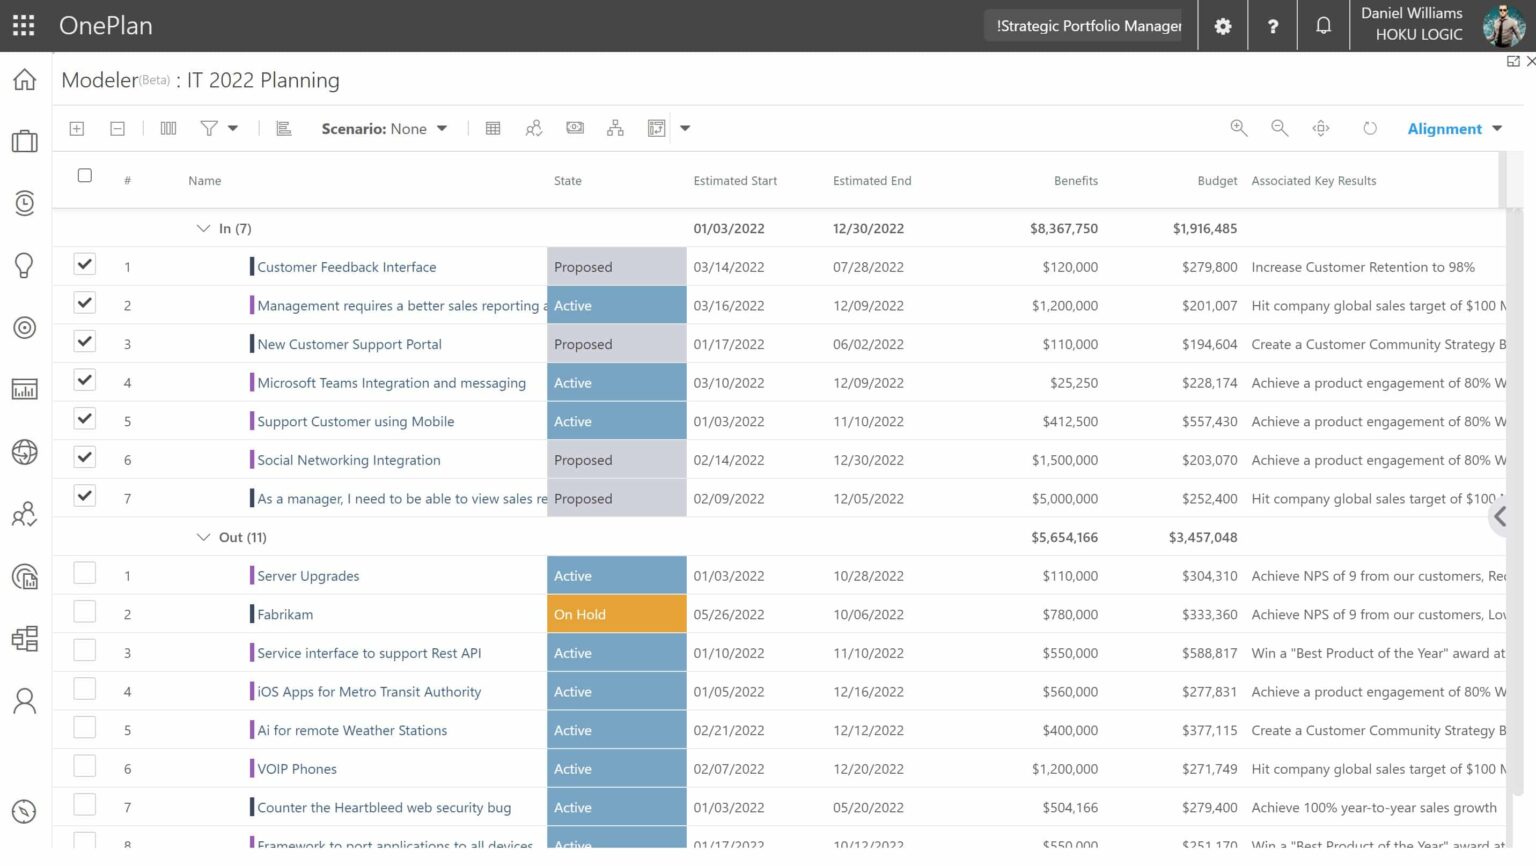
Task: Check the Server Upgrades row checkbox
Action: click(85, 573)
